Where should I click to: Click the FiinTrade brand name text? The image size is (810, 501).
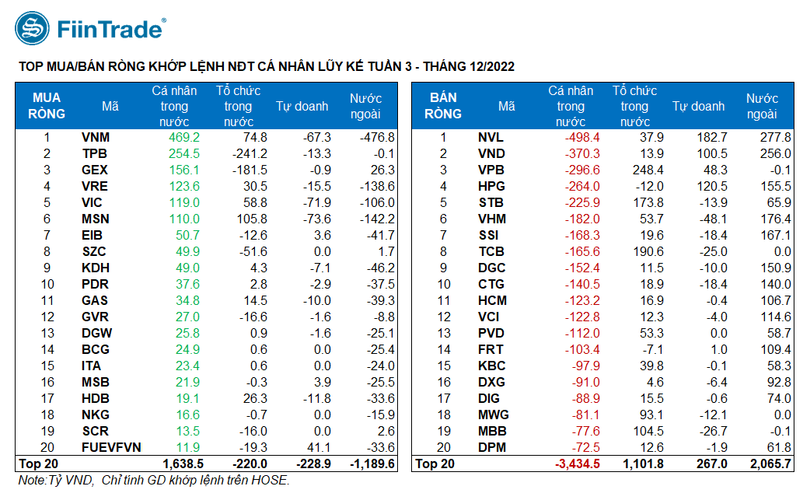[112, 30]
